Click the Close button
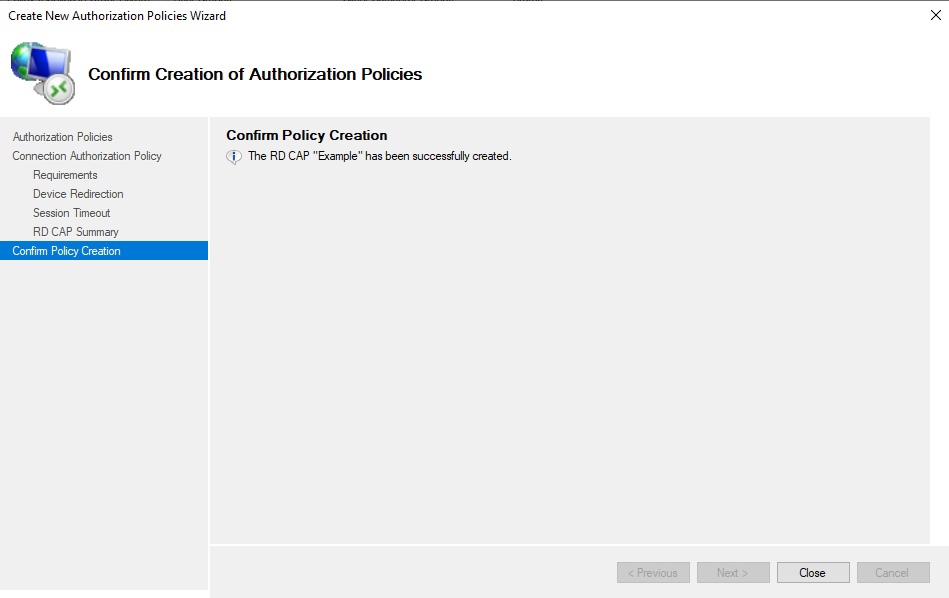The width and height of the screenshot is (949, 598). tap(813, 573)
